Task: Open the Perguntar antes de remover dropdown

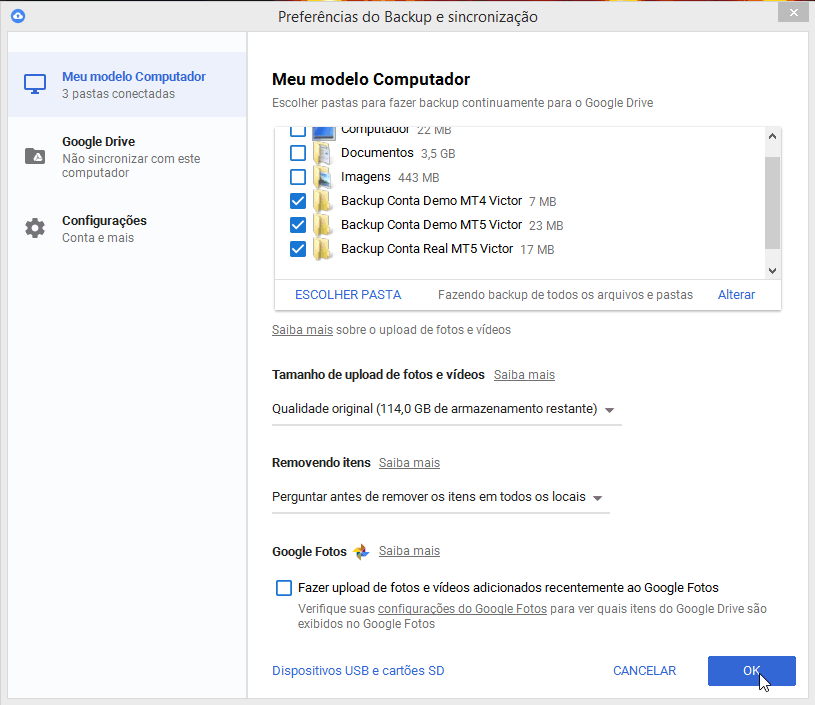Action: click(440, 497)
